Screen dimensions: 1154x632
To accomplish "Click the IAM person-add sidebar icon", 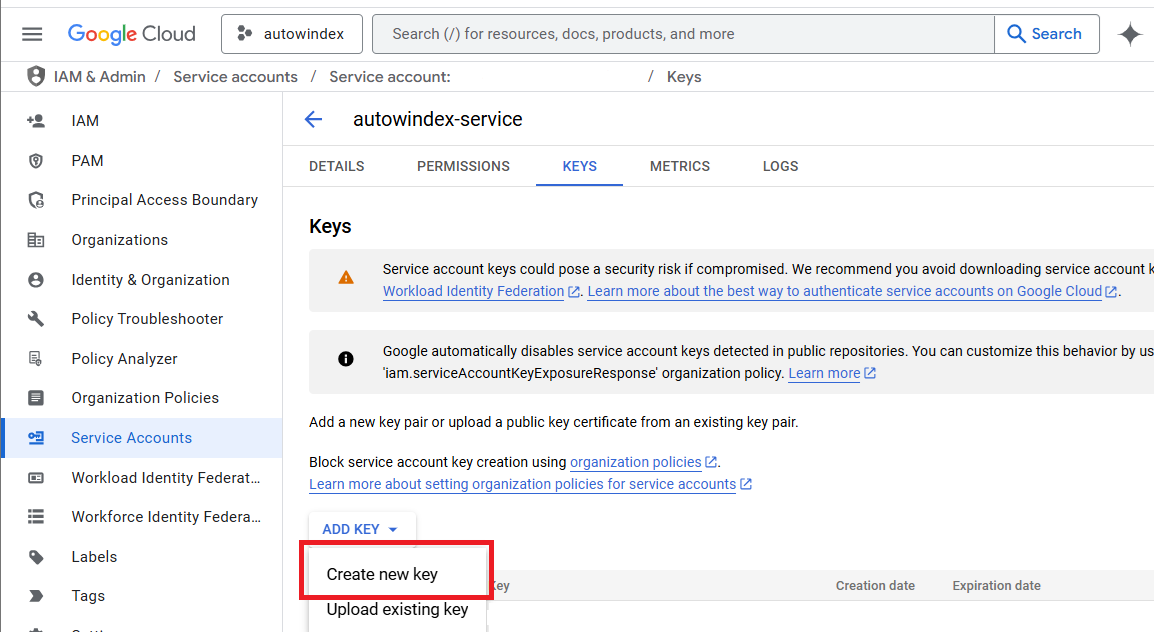I will pos(35,121).
